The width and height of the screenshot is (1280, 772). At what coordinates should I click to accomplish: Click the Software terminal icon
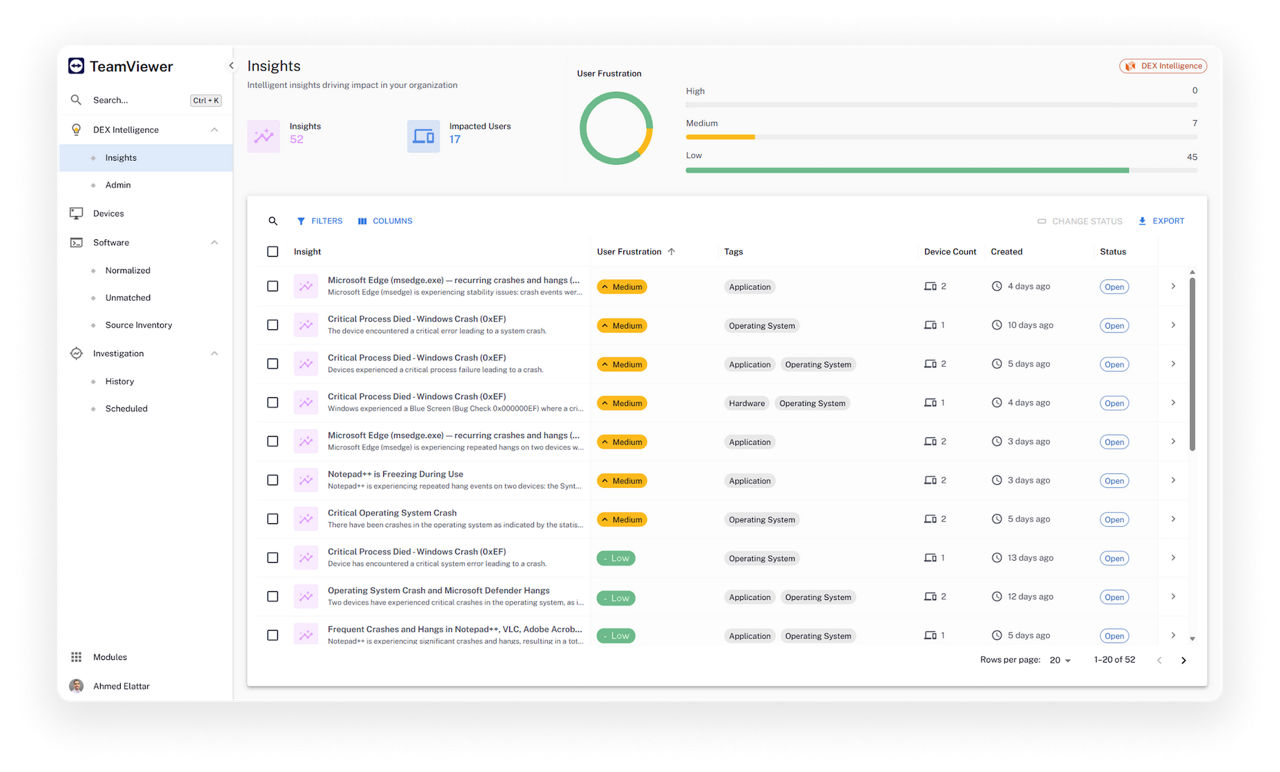pos(76,242)
